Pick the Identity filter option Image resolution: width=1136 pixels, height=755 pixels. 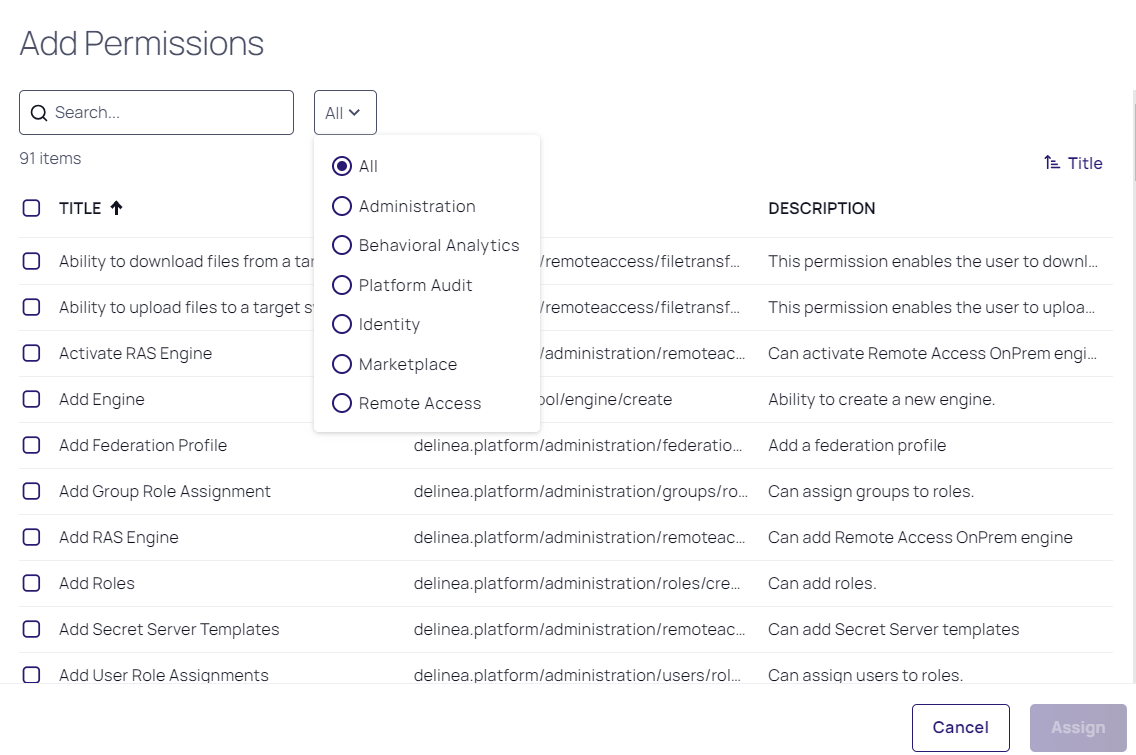(x=342, y=324)
